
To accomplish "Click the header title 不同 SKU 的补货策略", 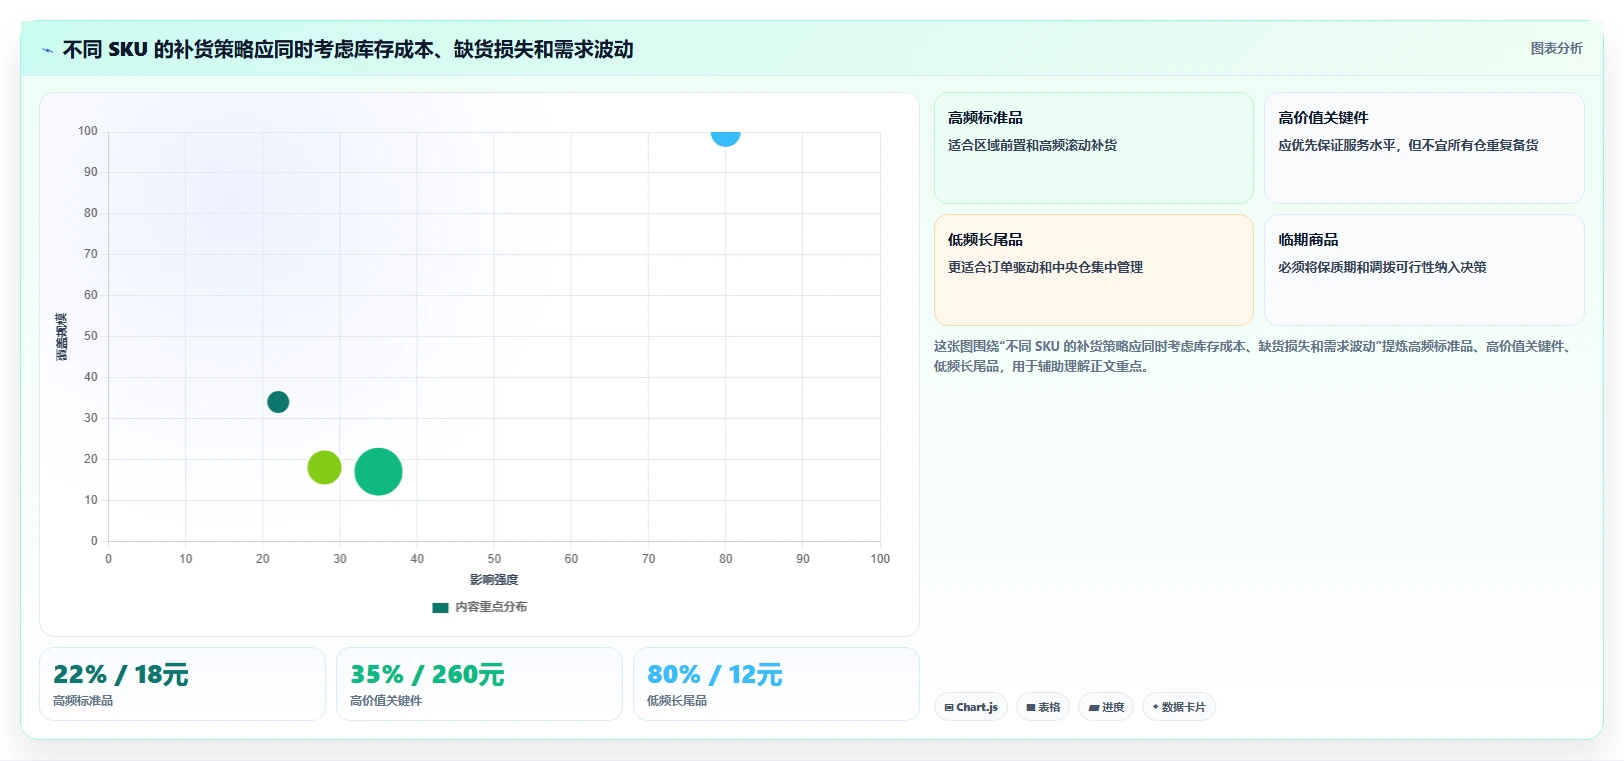I will 348,49.
